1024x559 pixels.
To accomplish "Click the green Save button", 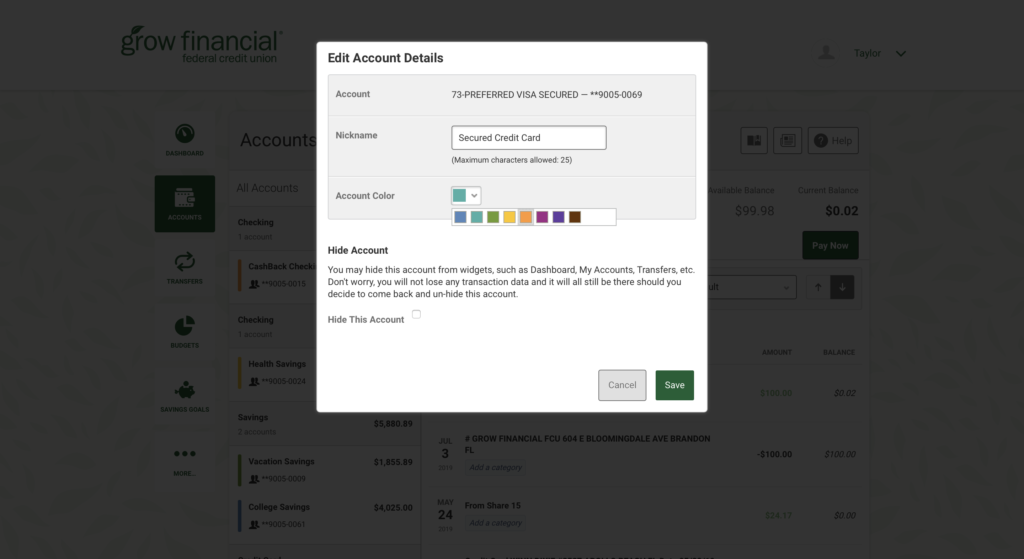I will pos(675,385).
